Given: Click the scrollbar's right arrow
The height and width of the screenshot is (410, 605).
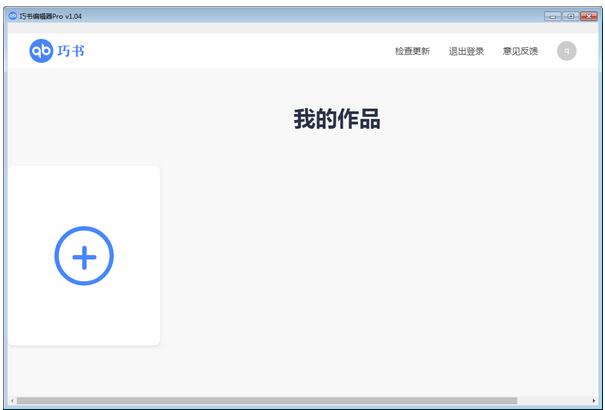Looking at the screenshot, I should coord(594,401).
